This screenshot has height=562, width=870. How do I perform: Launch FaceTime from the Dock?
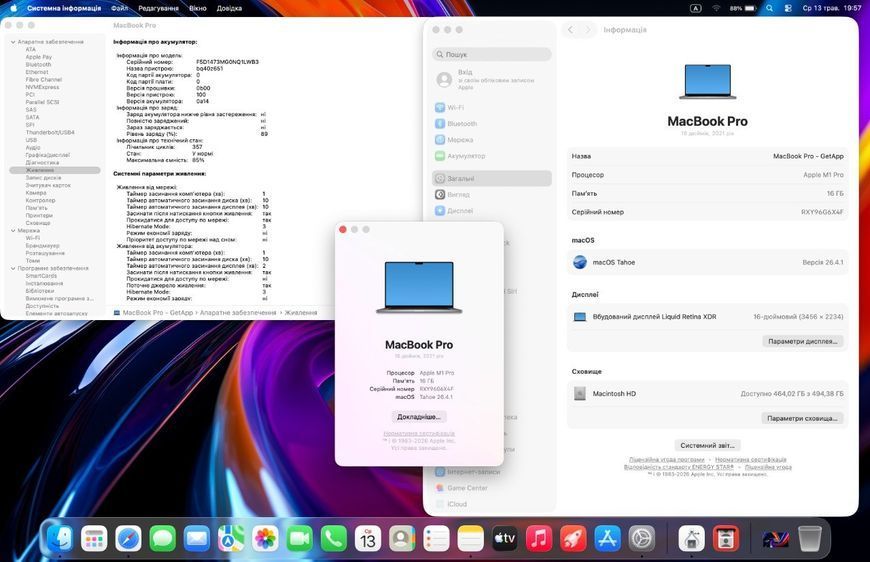coord(300,538)
